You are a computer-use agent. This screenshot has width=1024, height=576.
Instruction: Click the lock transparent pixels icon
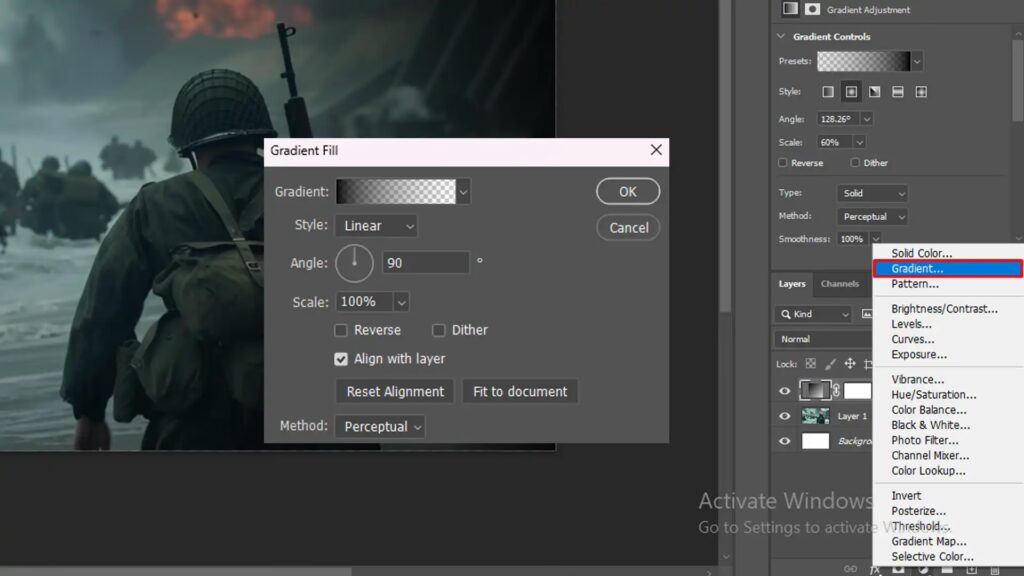(811, 364)
